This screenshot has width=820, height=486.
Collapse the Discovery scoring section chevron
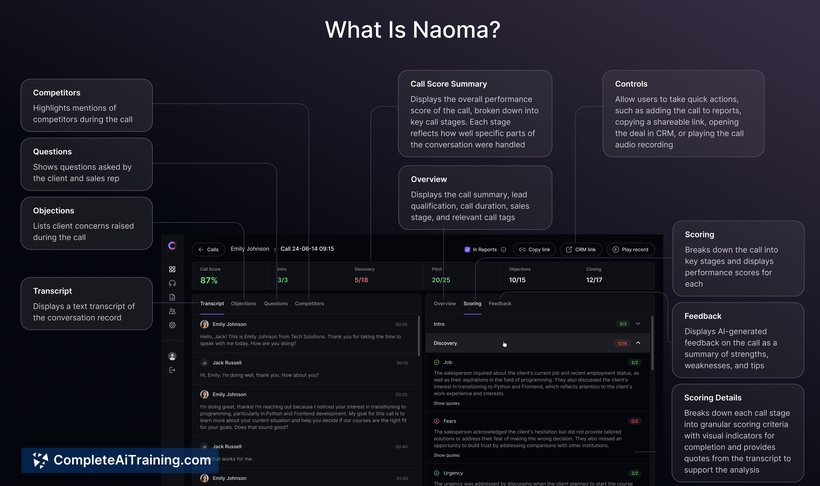(638, 343)
